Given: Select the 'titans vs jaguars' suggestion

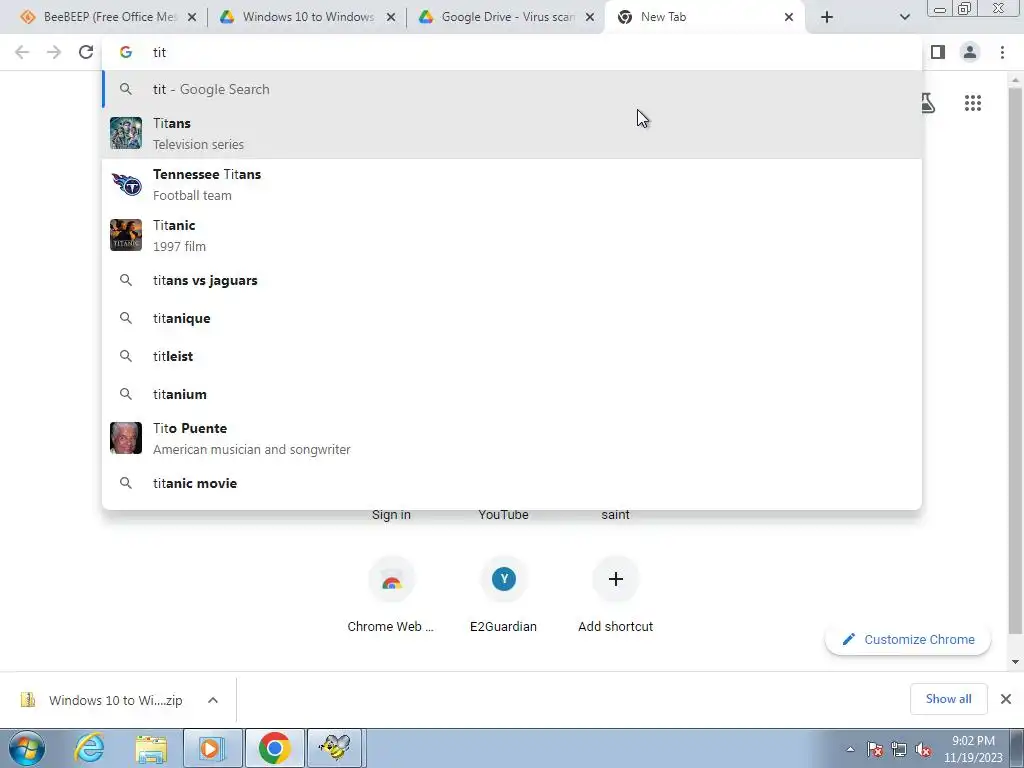Looking at the screenshot, I should point(512,280).
